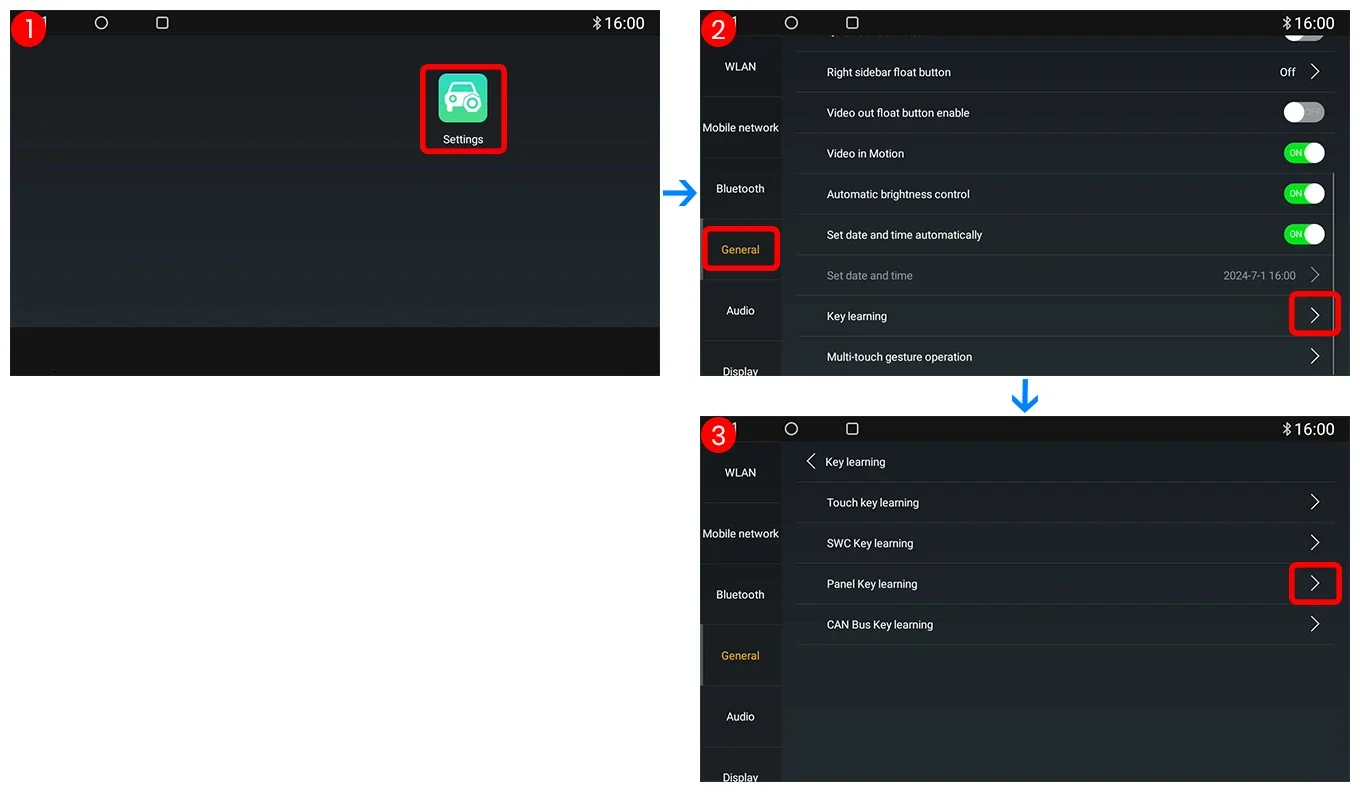The height and width of the screenshot is (792, 1360).
Task: Turn off the Video in Motion switch
Action: tap(1304, 153)
